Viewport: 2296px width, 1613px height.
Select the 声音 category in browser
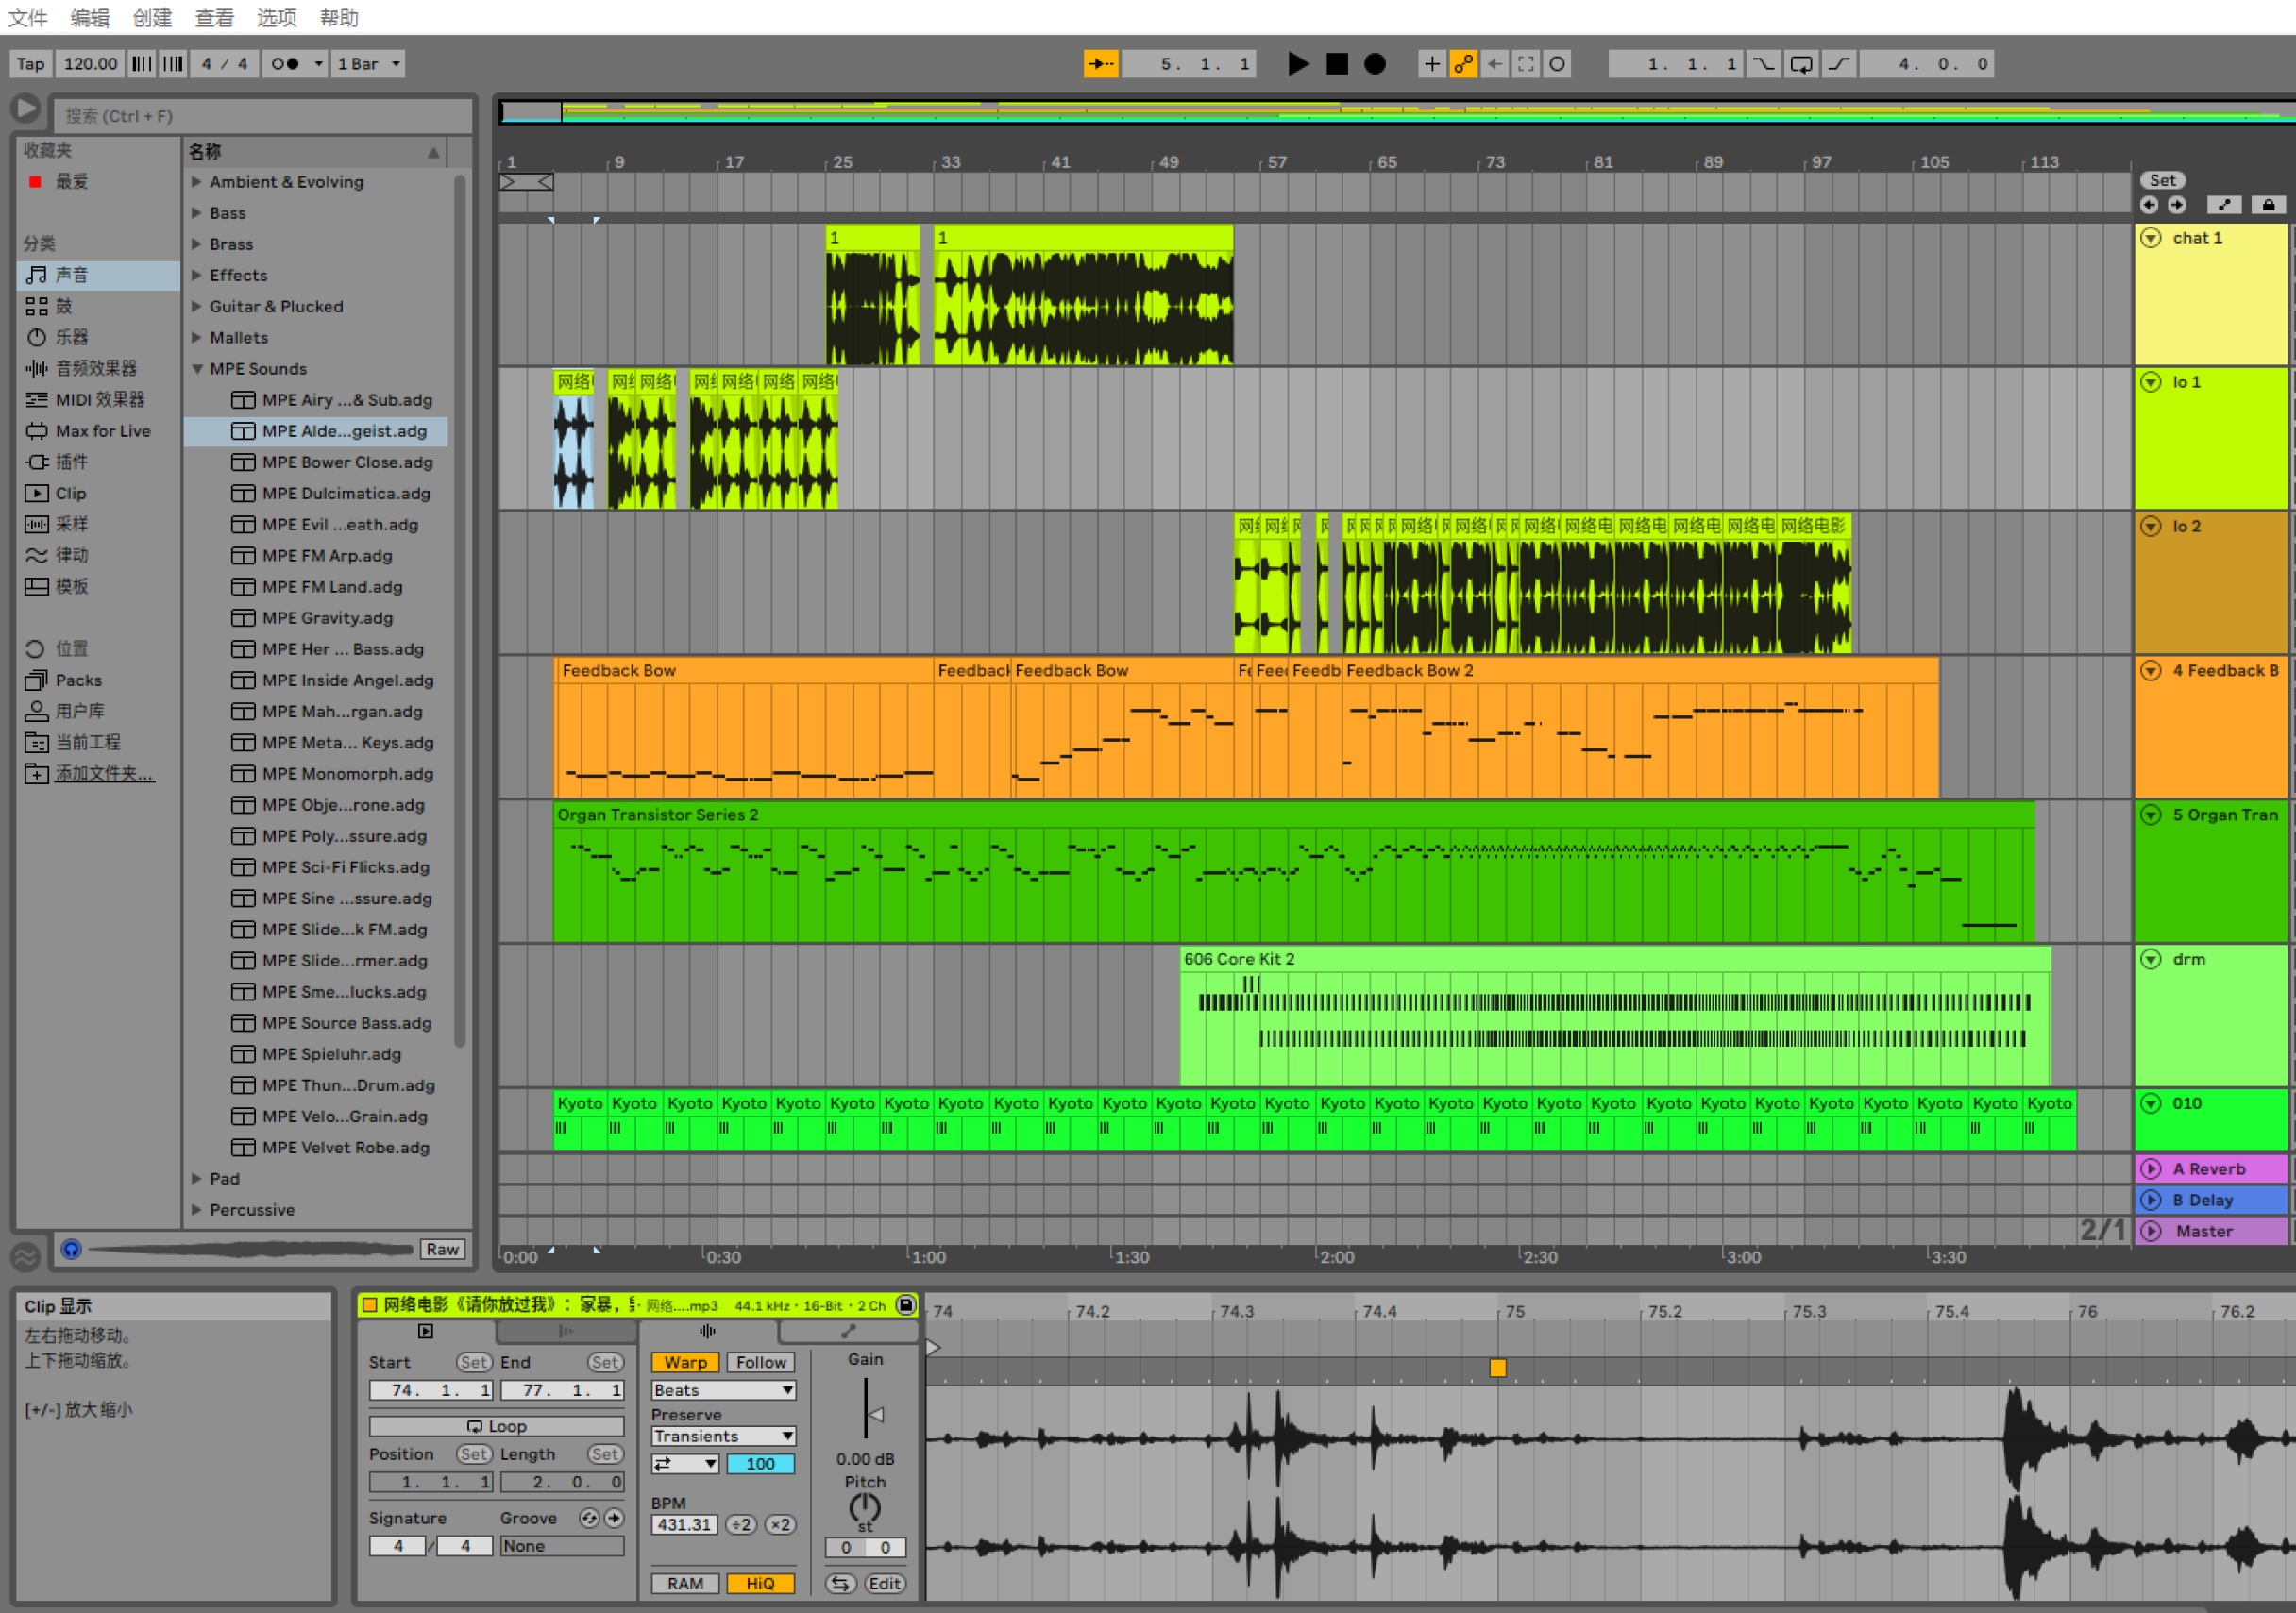coord(98,275)
